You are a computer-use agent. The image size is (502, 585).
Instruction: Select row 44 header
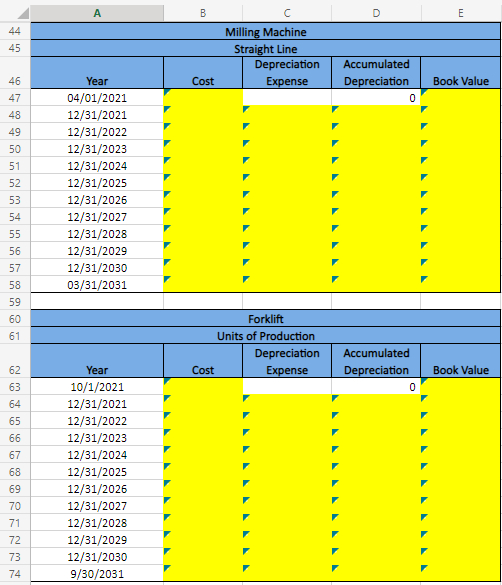[15, 31]
